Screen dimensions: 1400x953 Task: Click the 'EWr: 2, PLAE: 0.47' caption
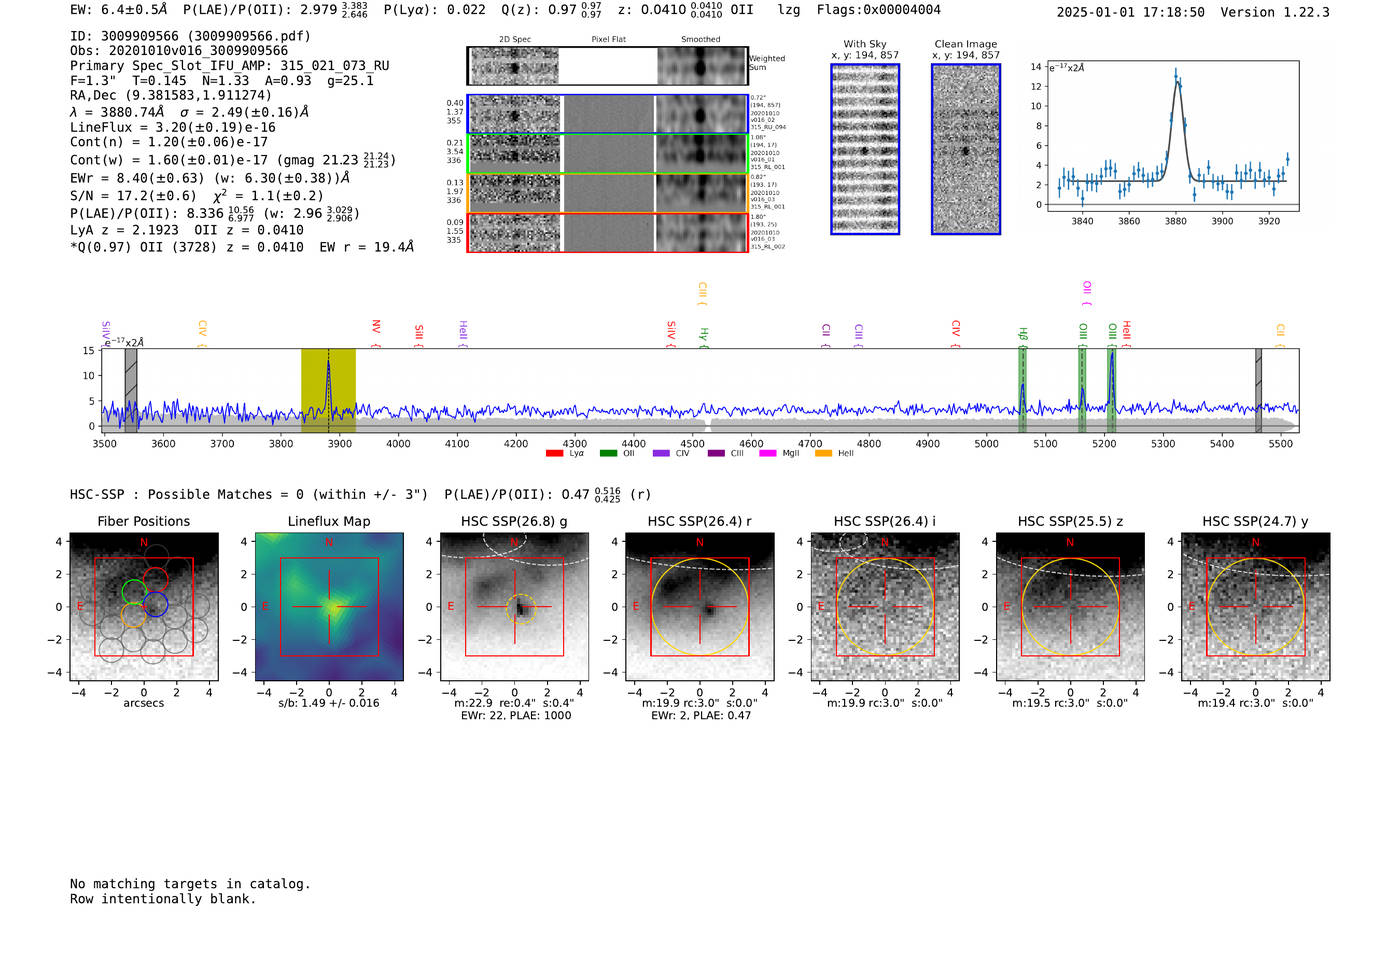point(700,716)
